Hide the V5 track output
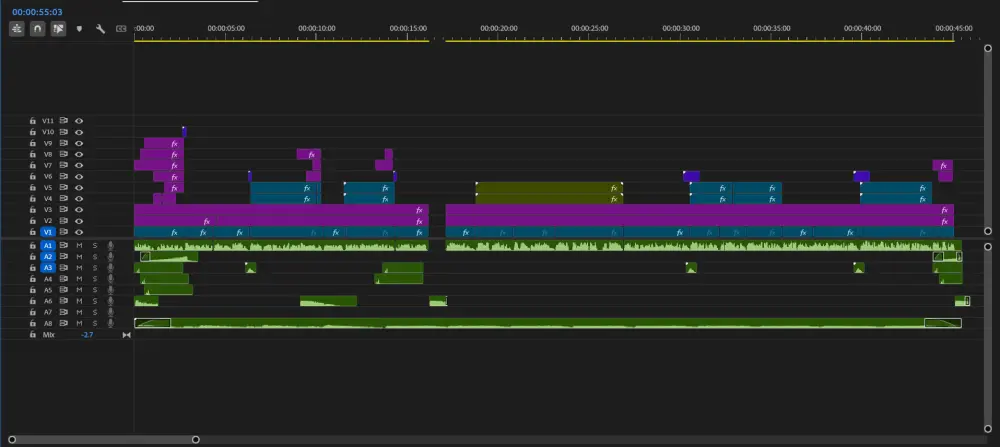This screenshot has width=1000, height=447. (x=79, y=187)
